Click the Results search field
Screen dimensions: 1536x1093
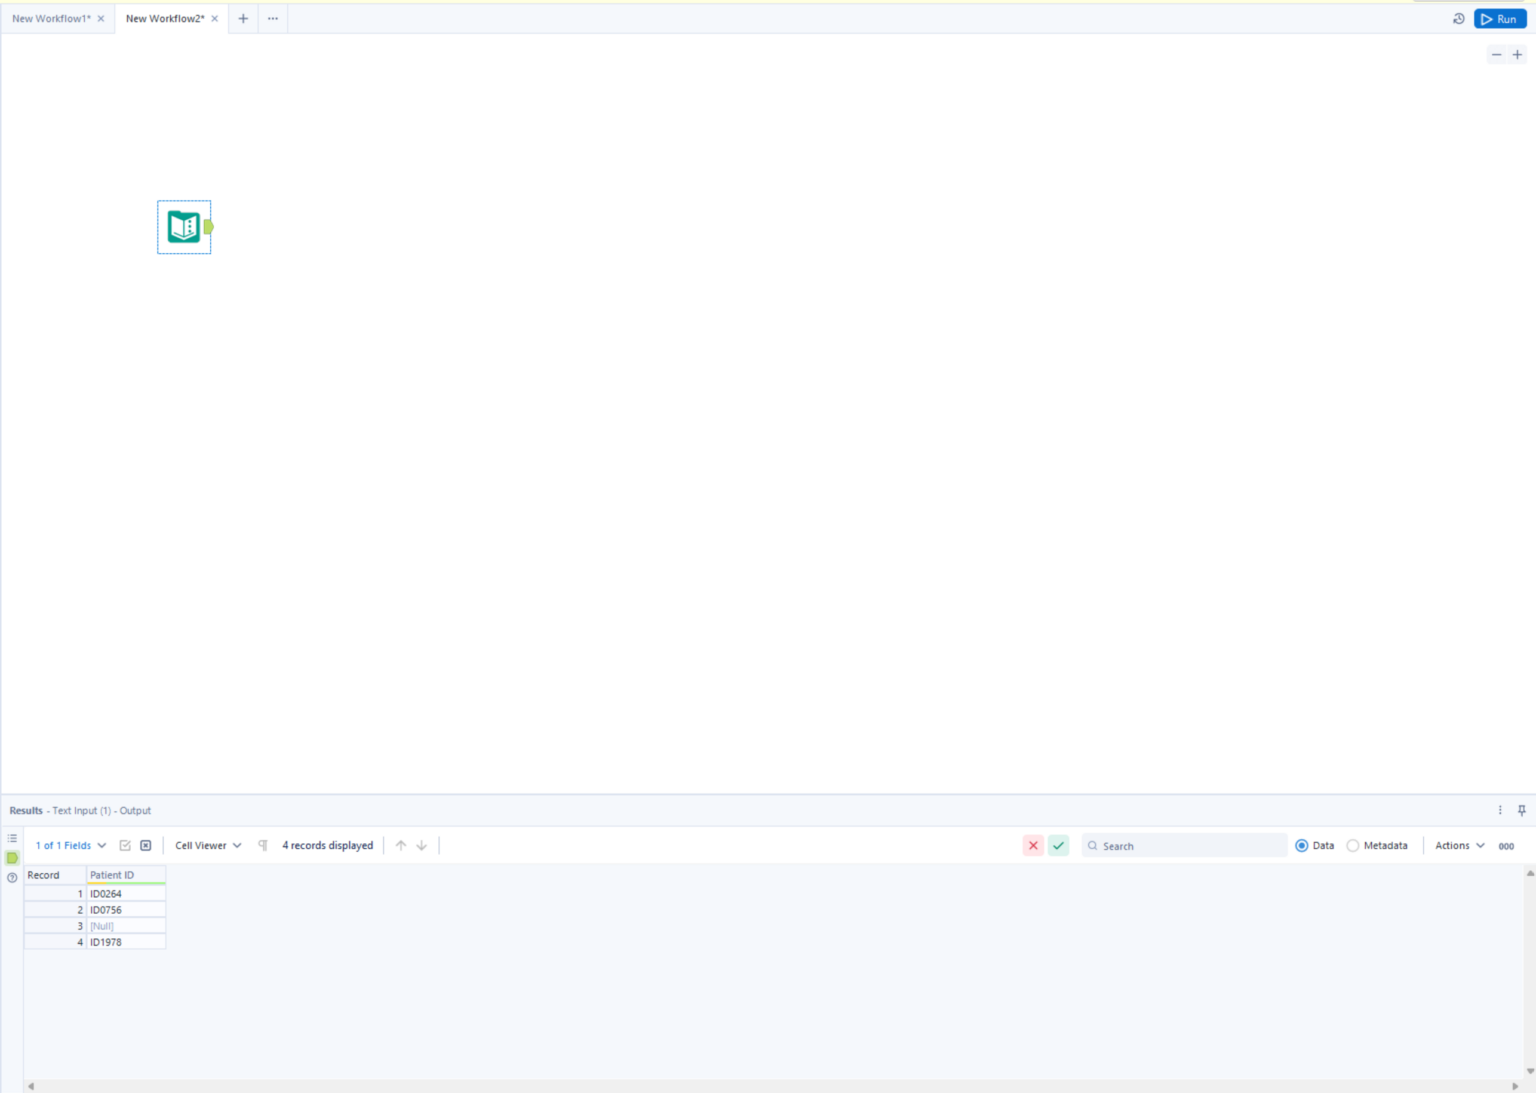pos(1185,846)
